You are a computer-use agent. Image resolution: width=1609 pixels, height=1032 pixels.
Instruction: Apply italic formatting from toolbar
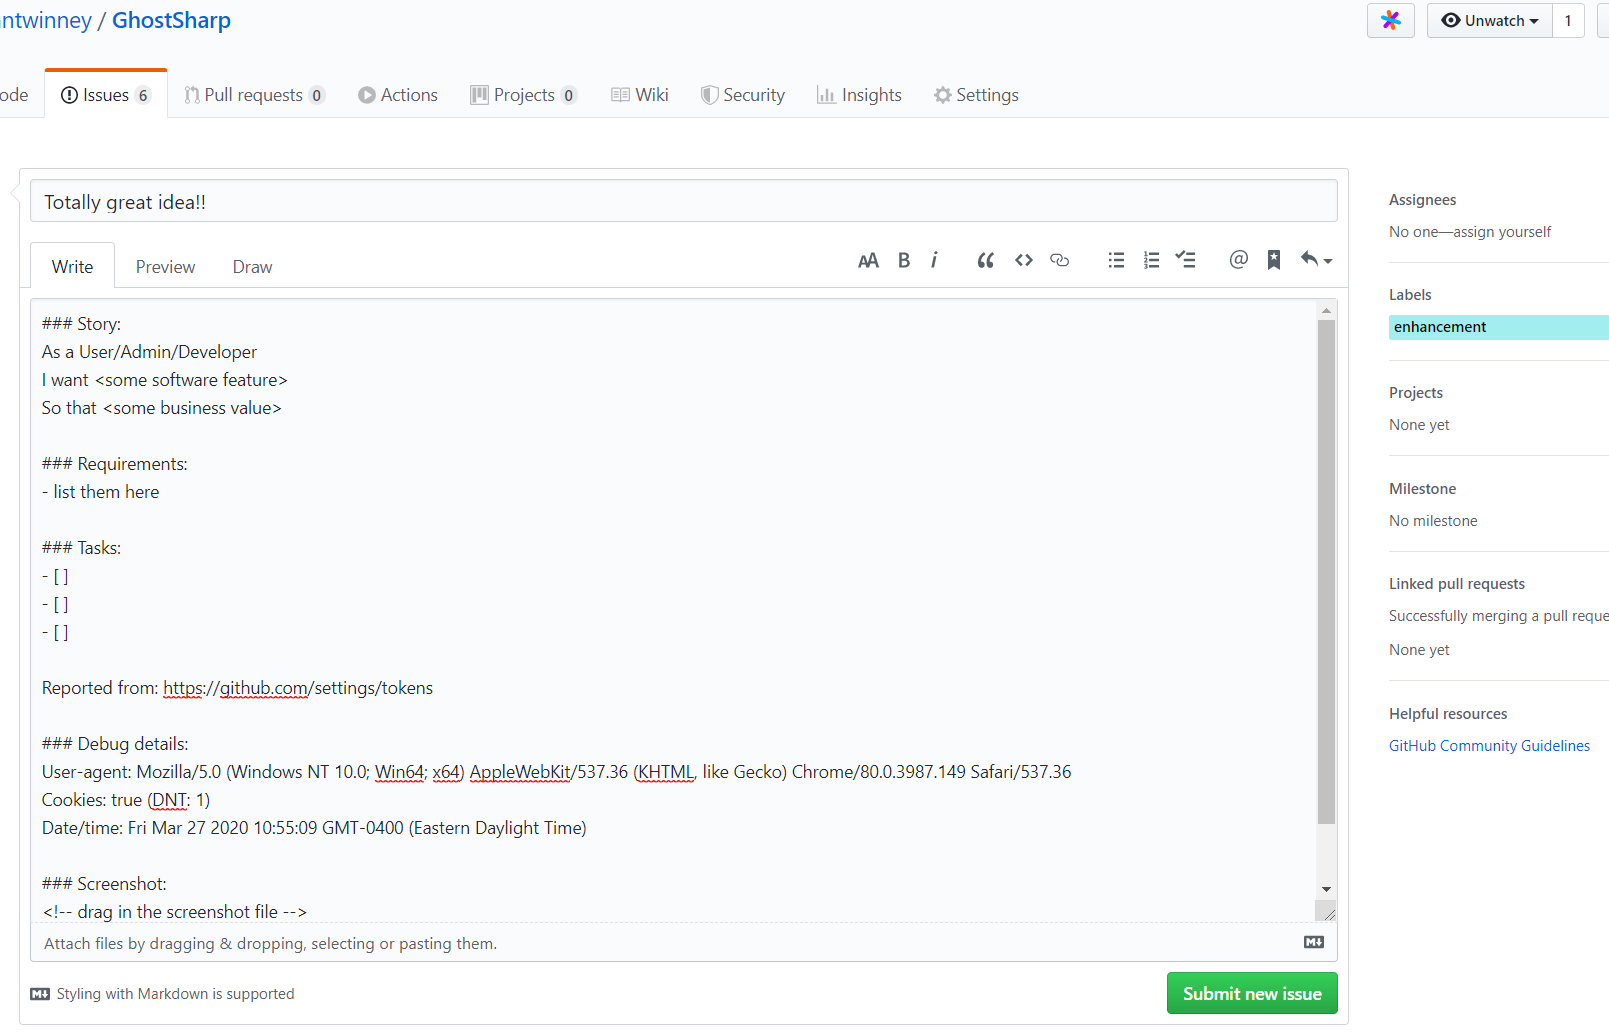click(x=934, y=261)
